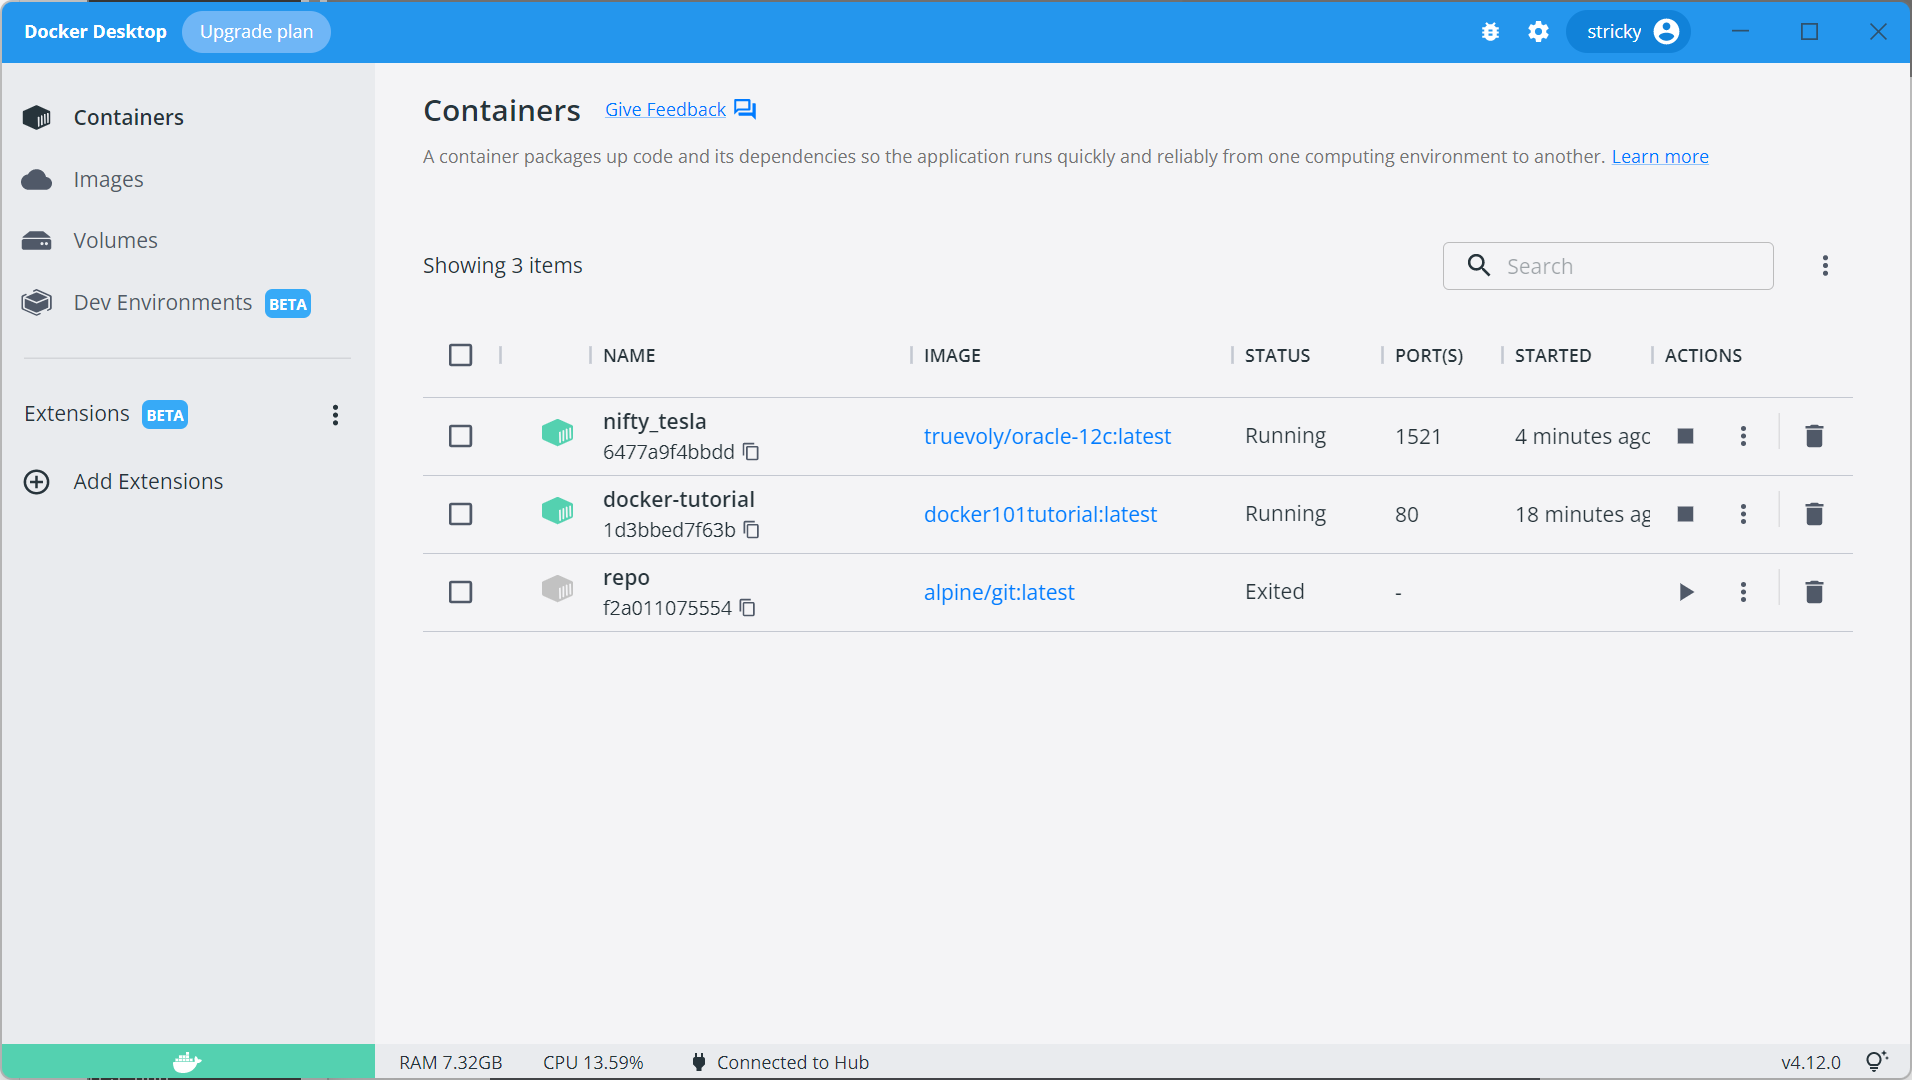This screenshot has height=1080, width=1912.
Task: Open alpine/git:latest image link
Action: (999, 592)
